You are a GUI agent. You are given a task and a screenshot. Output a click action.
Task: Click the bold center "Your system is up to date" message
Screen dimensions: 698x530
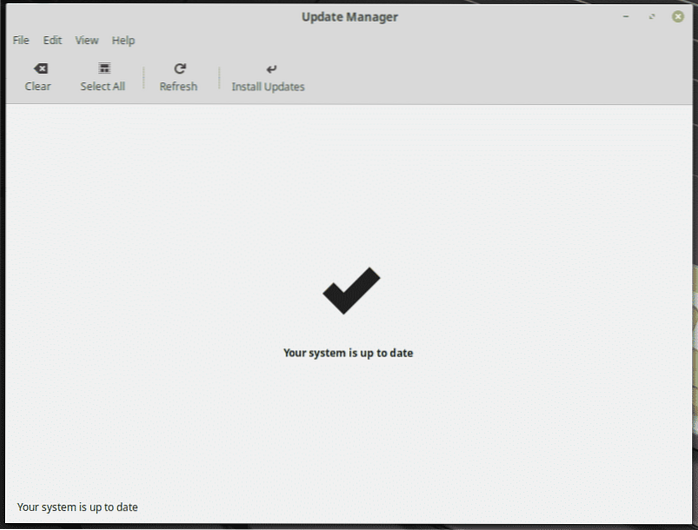pos(348,353)
